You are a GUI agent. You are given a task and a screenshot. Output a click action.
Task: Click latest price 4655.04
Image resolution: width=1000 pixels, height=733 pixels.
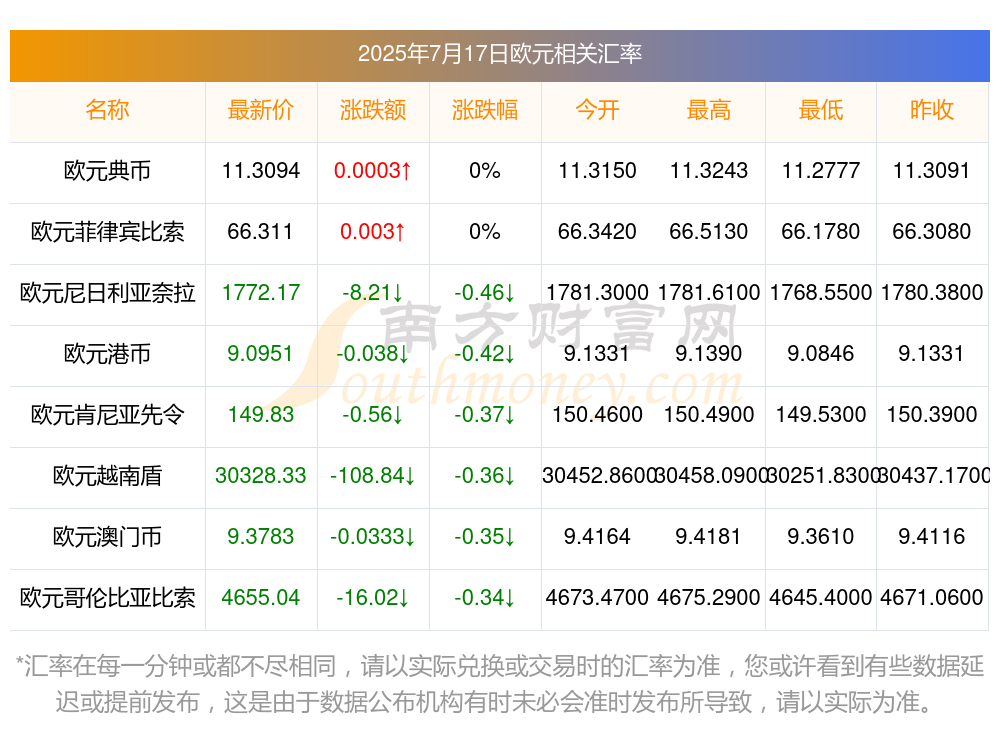[260, 598]
